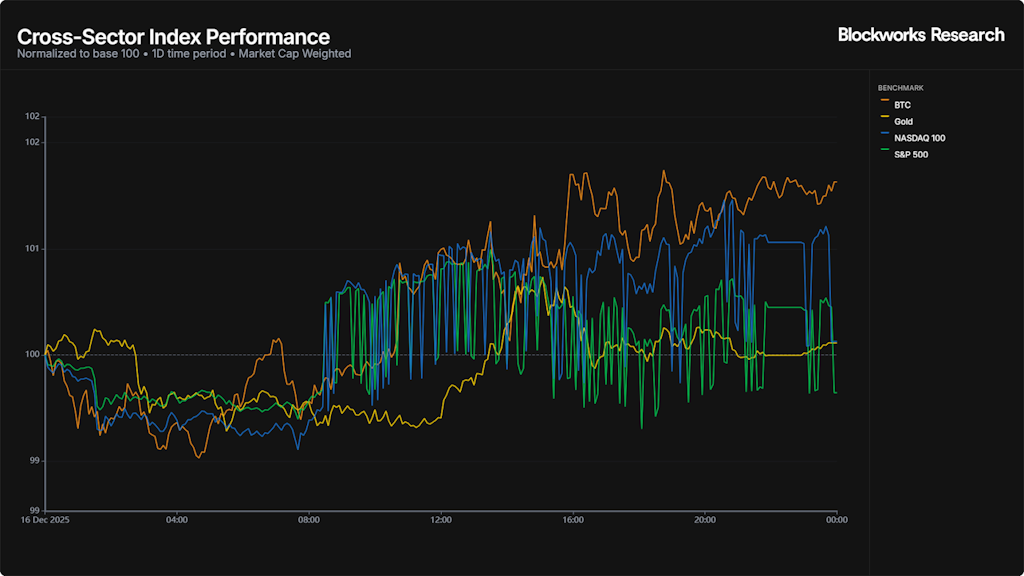The image size is (1024, 576).
Task: Toggle the Gold legend label
Action: tap(904, 121)
